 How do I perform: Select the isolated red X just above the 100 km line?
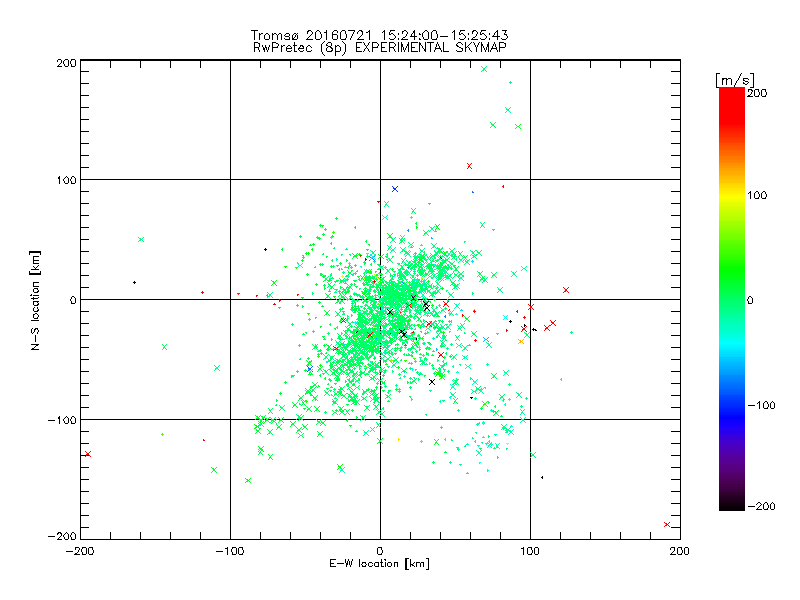469,166
